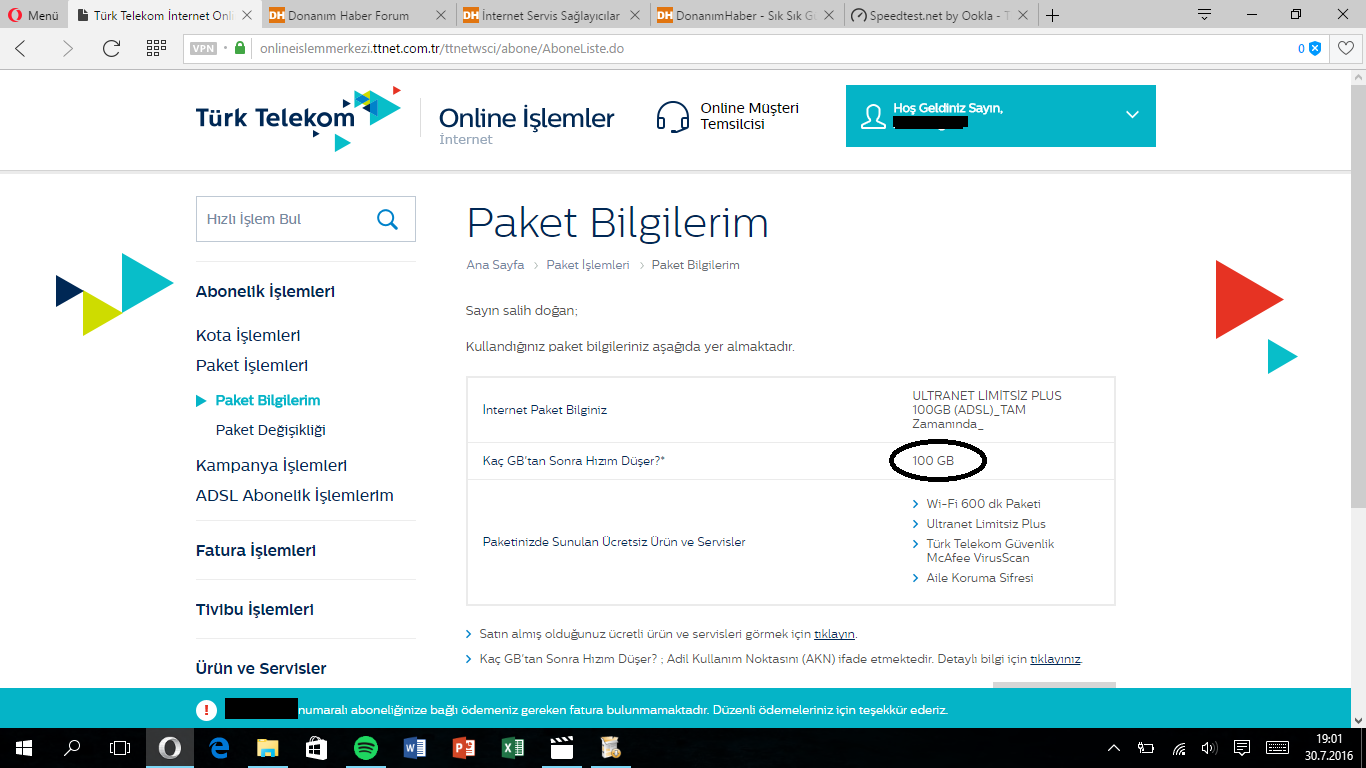Open Kampanya İşlemleri in sidebar
This screenshot has width=1366, height=768.
pos(271,466)
